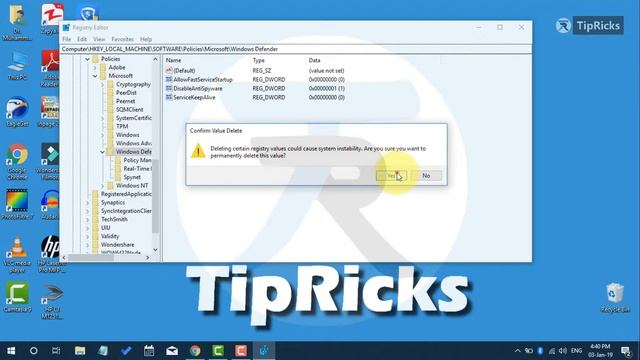640x360 pixels.
Task: Open the volume control in system tray
Action: (563, 351)
